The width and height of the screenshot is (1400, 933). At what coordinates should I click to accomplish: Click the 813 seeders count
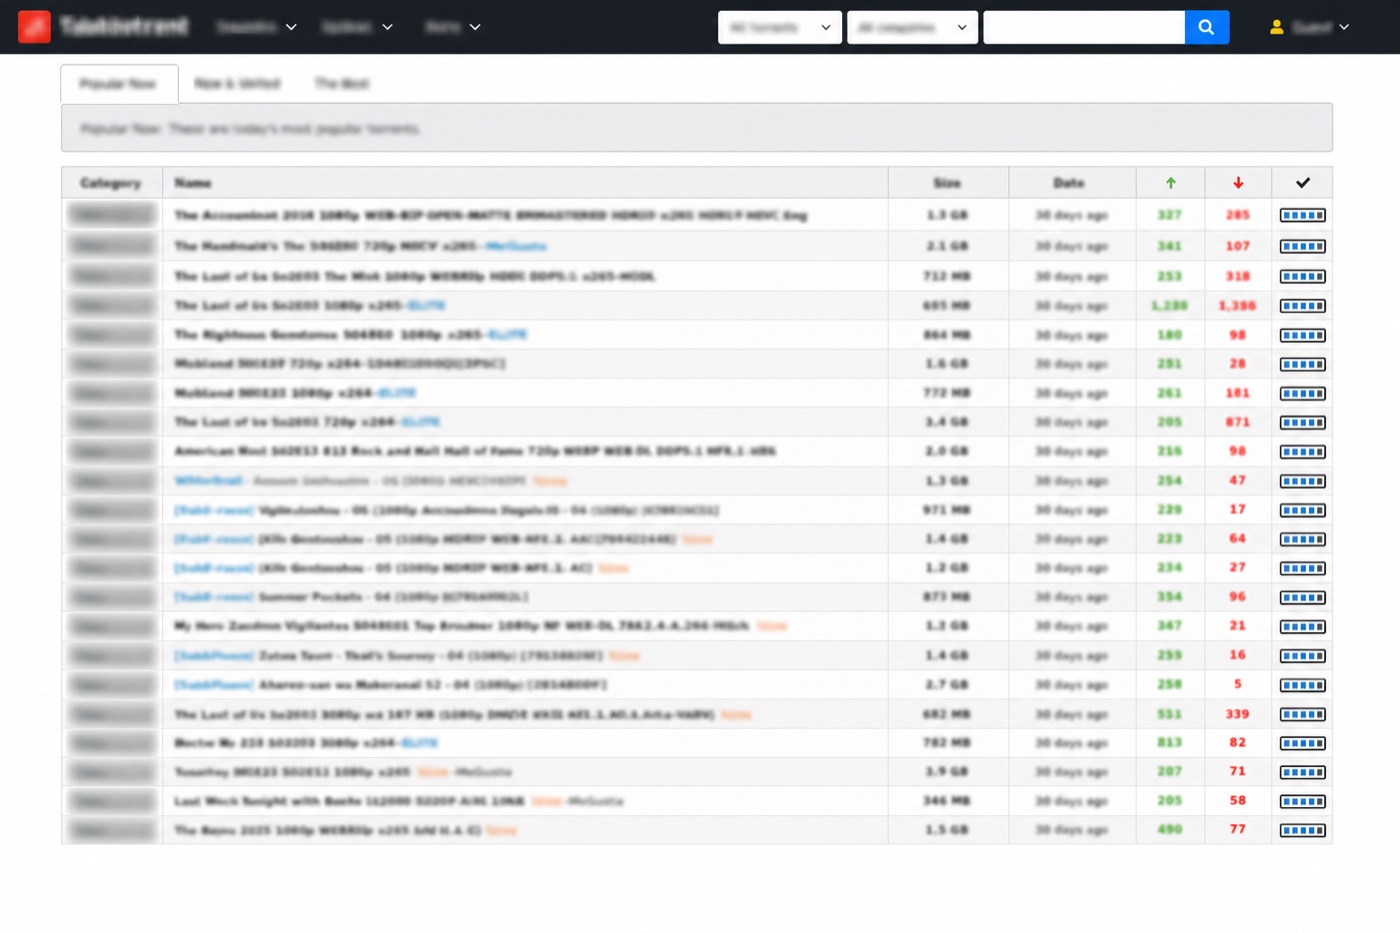click(1169, 743)
